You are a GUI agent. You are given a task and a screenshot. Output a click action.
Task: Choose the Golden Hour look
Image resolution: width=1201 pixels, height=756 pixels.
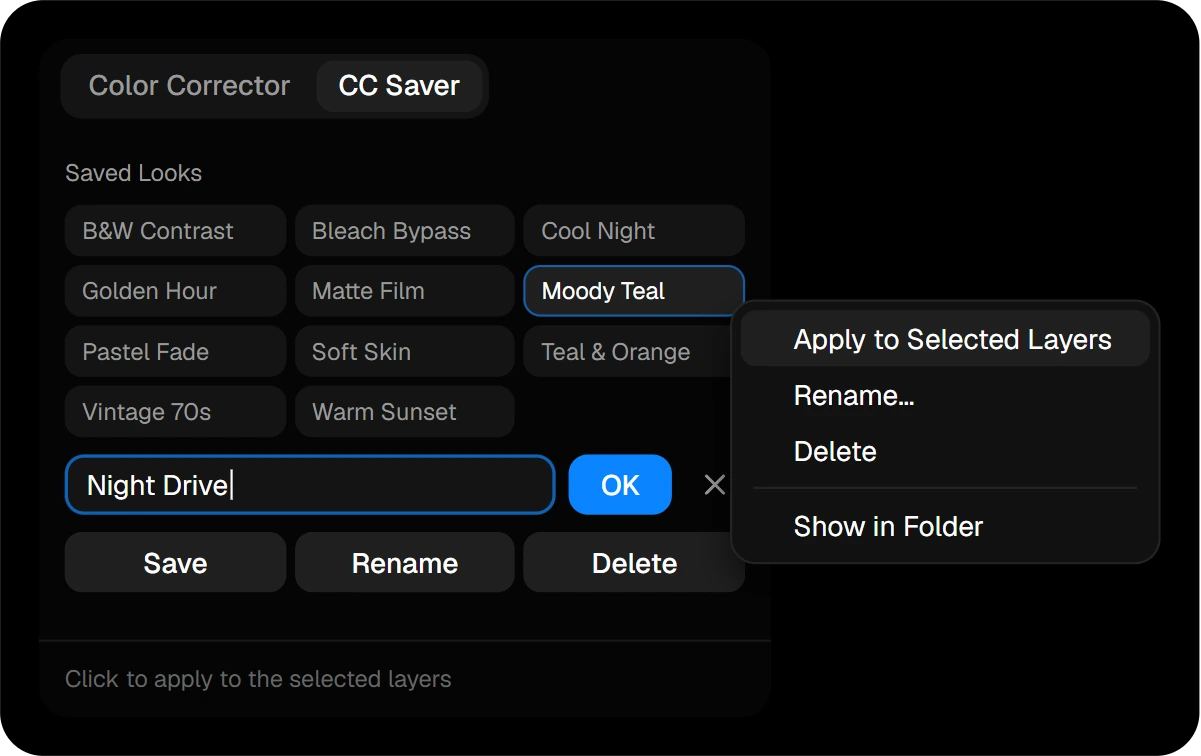175,291
